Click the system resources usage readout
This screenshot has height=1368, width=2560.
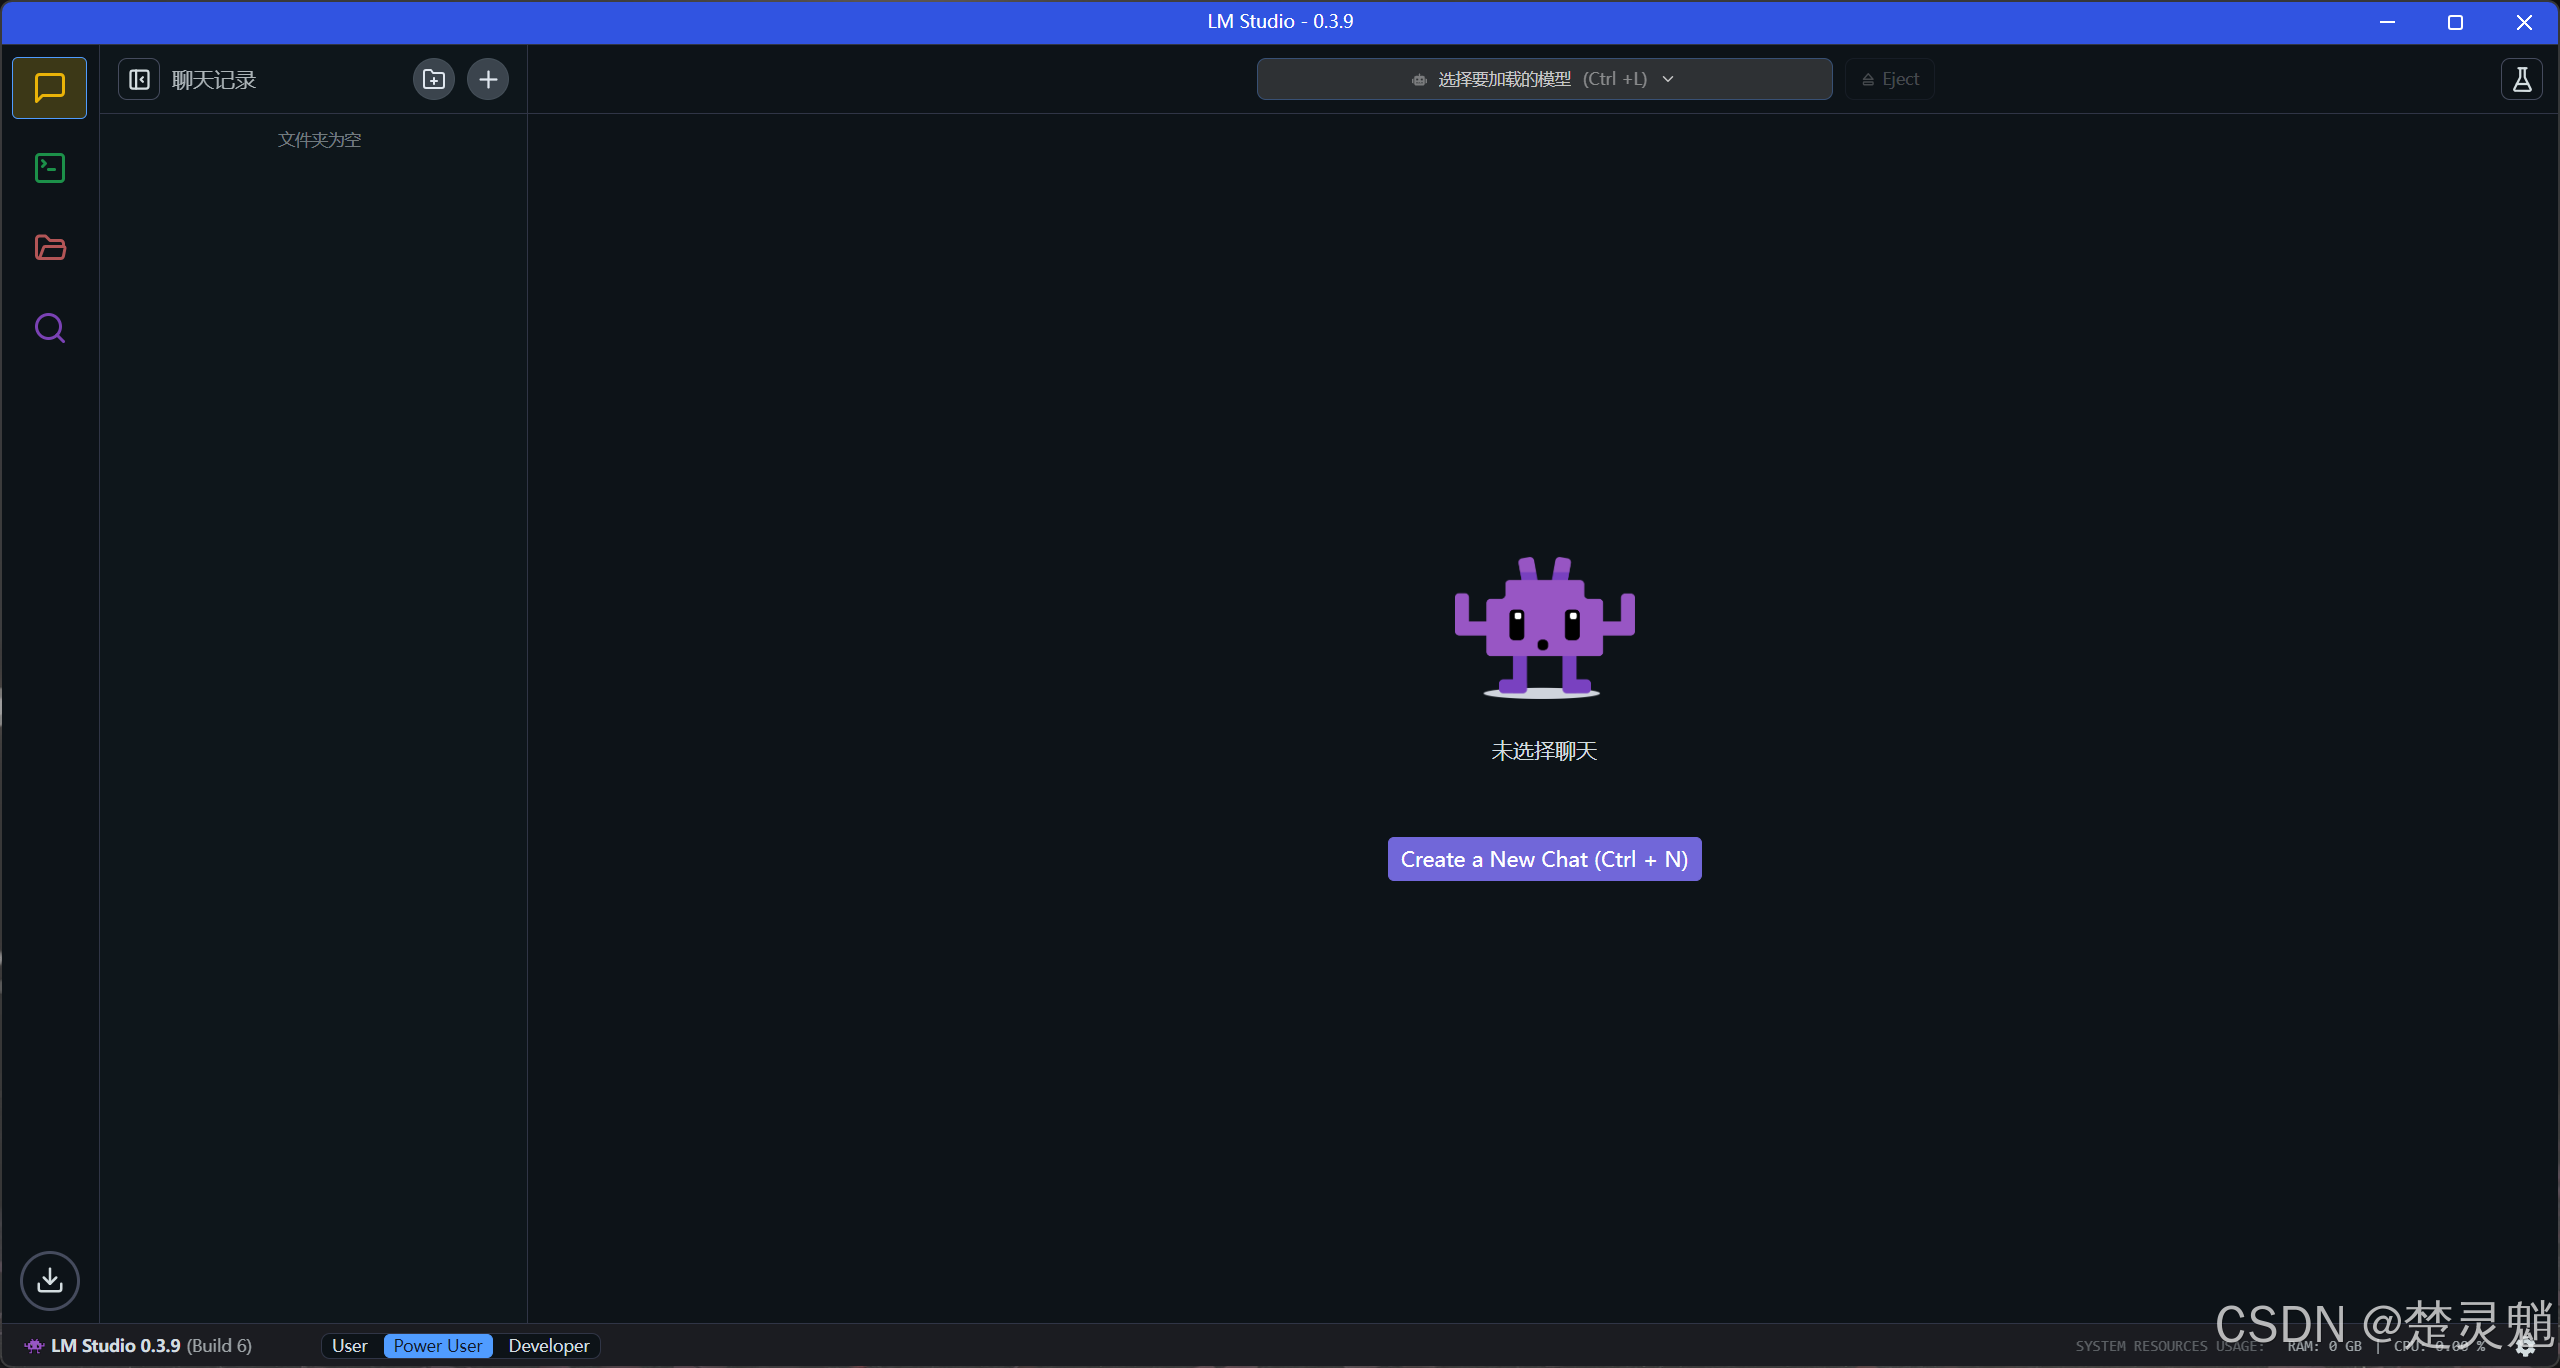2170,1347
